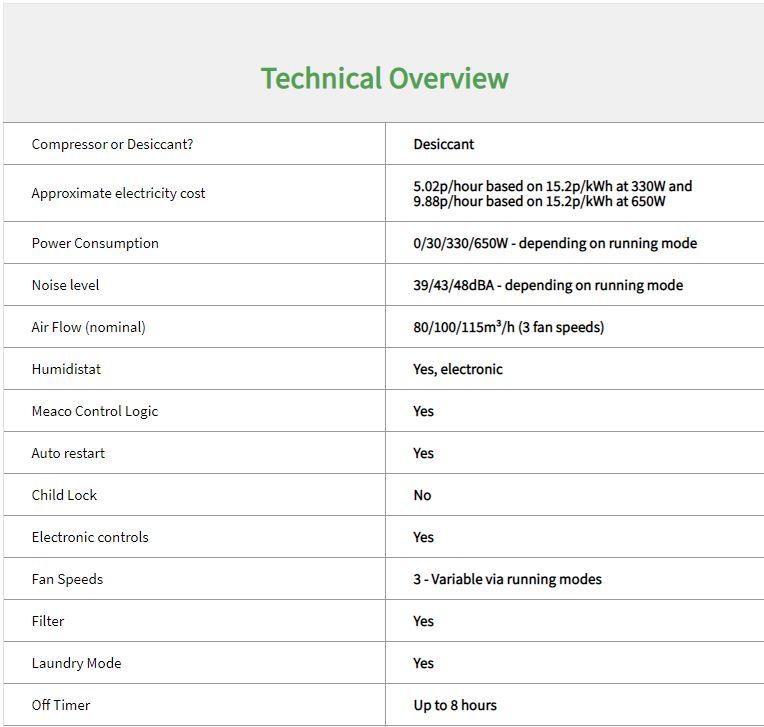This screenshot has width=764, height=727.
Task: Select the 'Yes, electronic' humidistat value
Action: coord(458,369)
